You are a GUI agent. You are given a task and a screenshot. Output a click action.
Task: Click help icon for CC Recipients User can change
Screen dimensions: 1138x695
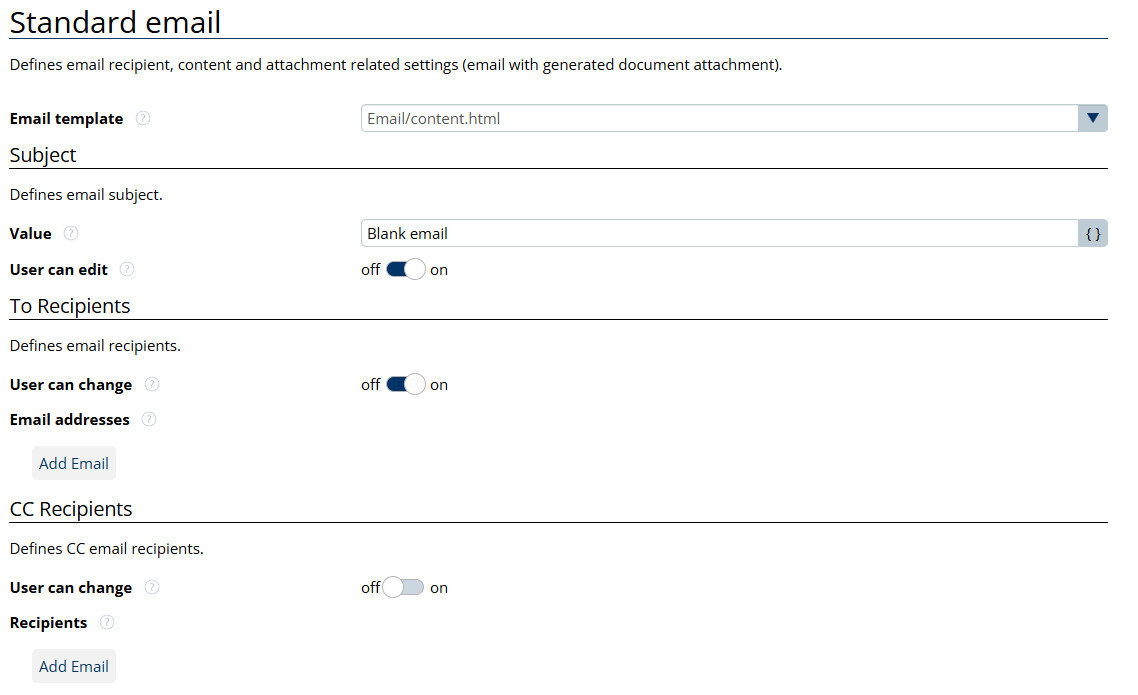[x=152, y=588]
